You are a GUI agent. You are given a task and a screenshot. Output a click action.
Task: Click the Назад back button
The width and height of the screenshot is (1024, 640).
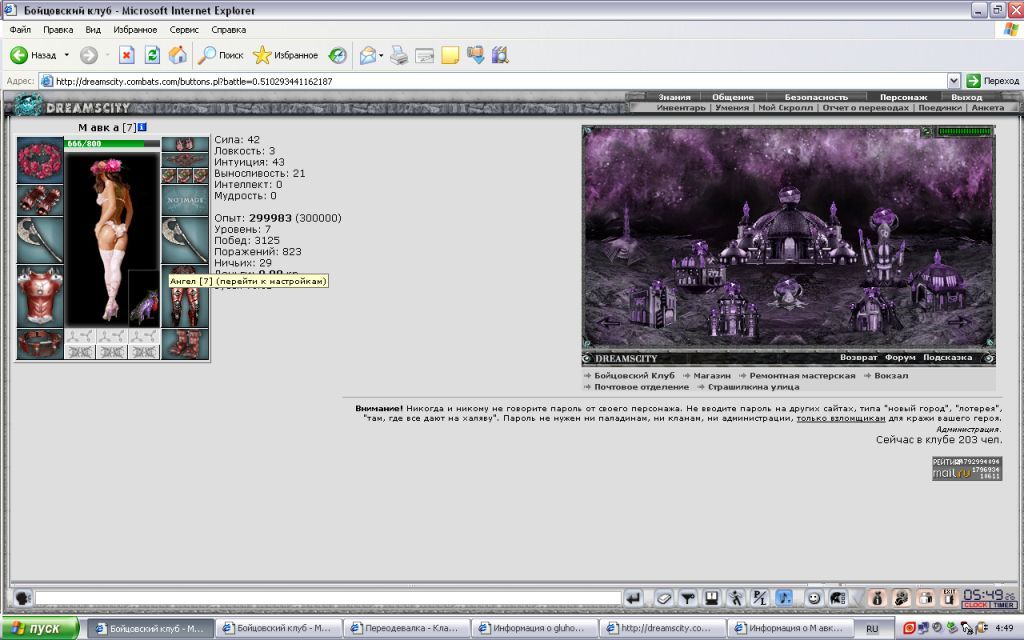34,56
